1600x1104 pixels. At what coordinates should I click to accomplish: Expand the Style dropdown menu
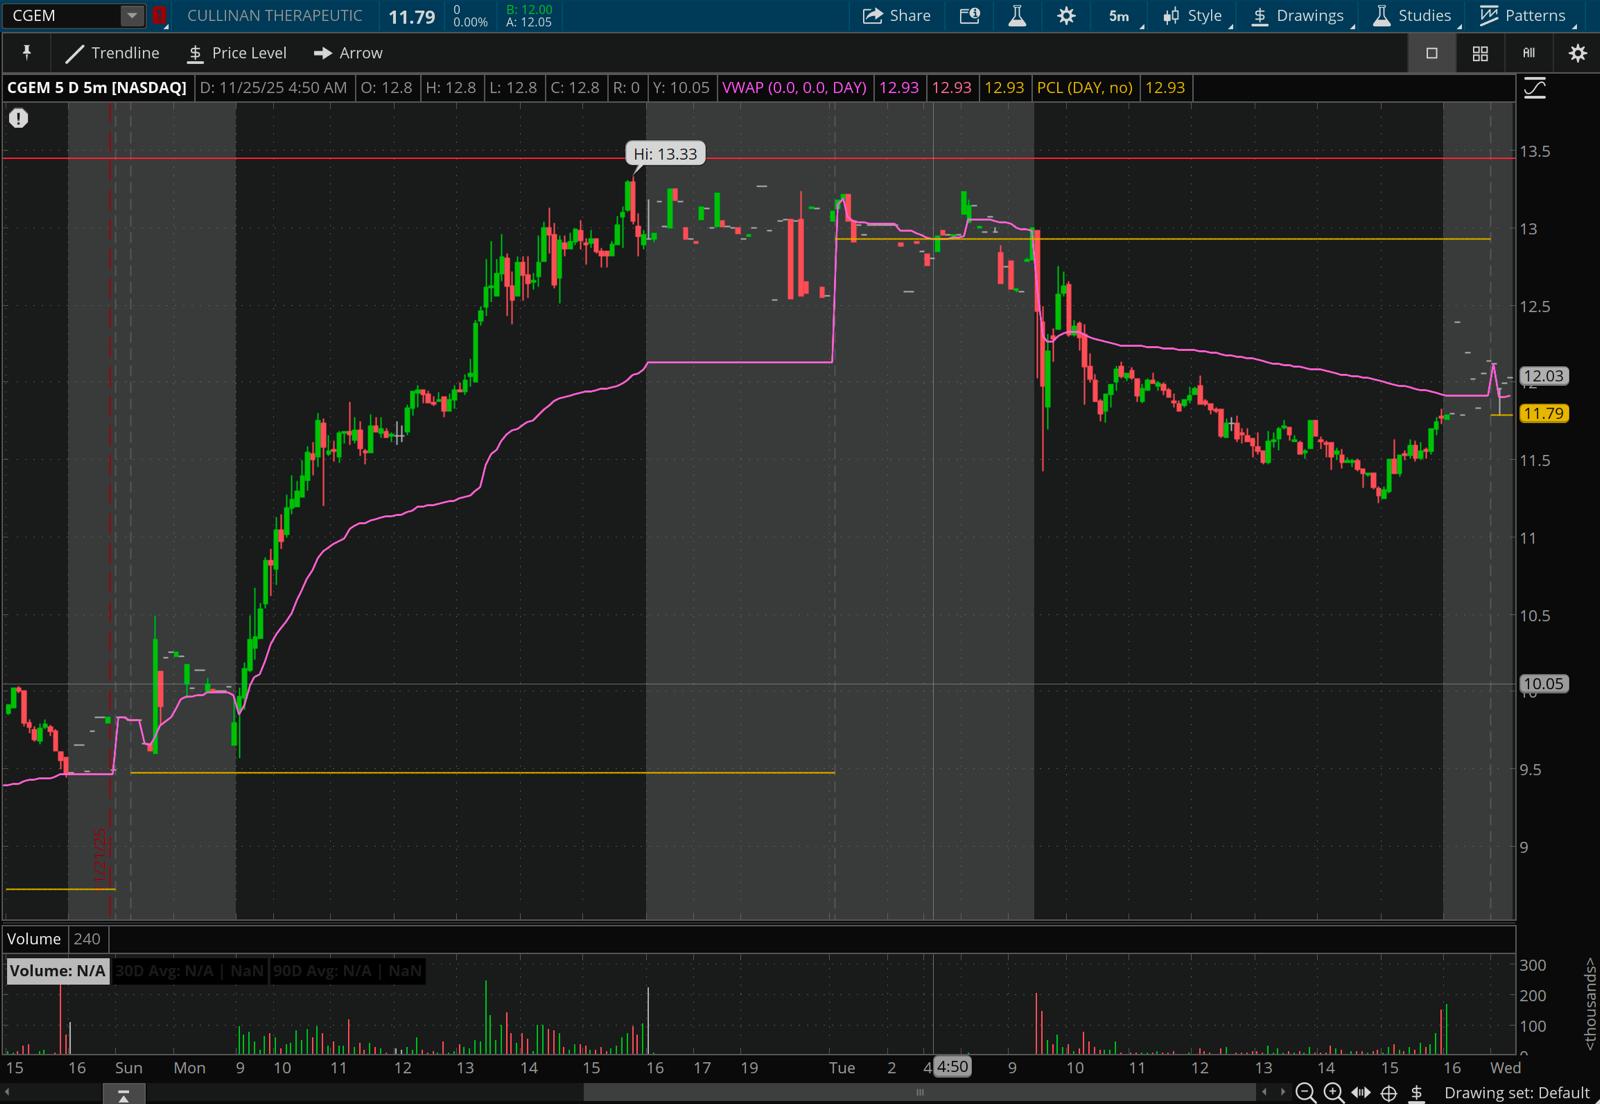[1193, 16]
